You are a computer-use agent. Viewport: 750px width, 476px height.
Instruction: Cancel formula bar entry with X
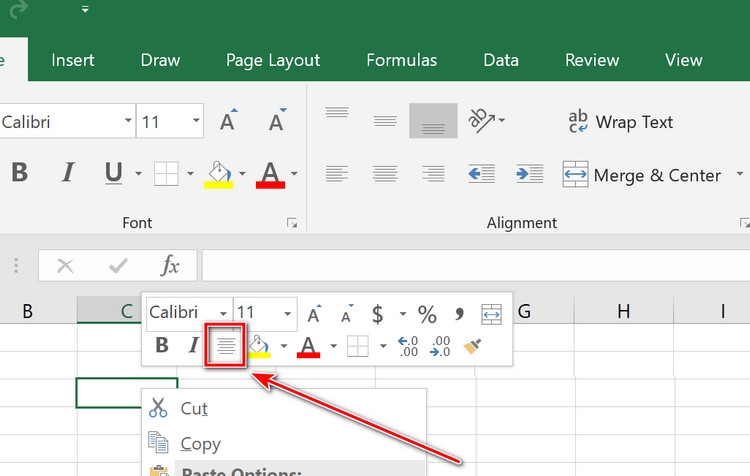[x=65, y=266]
